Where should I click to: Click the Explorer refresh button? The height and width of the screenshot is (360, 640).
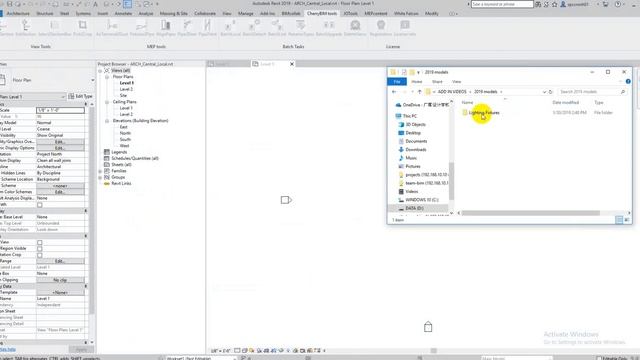[551, 92]
